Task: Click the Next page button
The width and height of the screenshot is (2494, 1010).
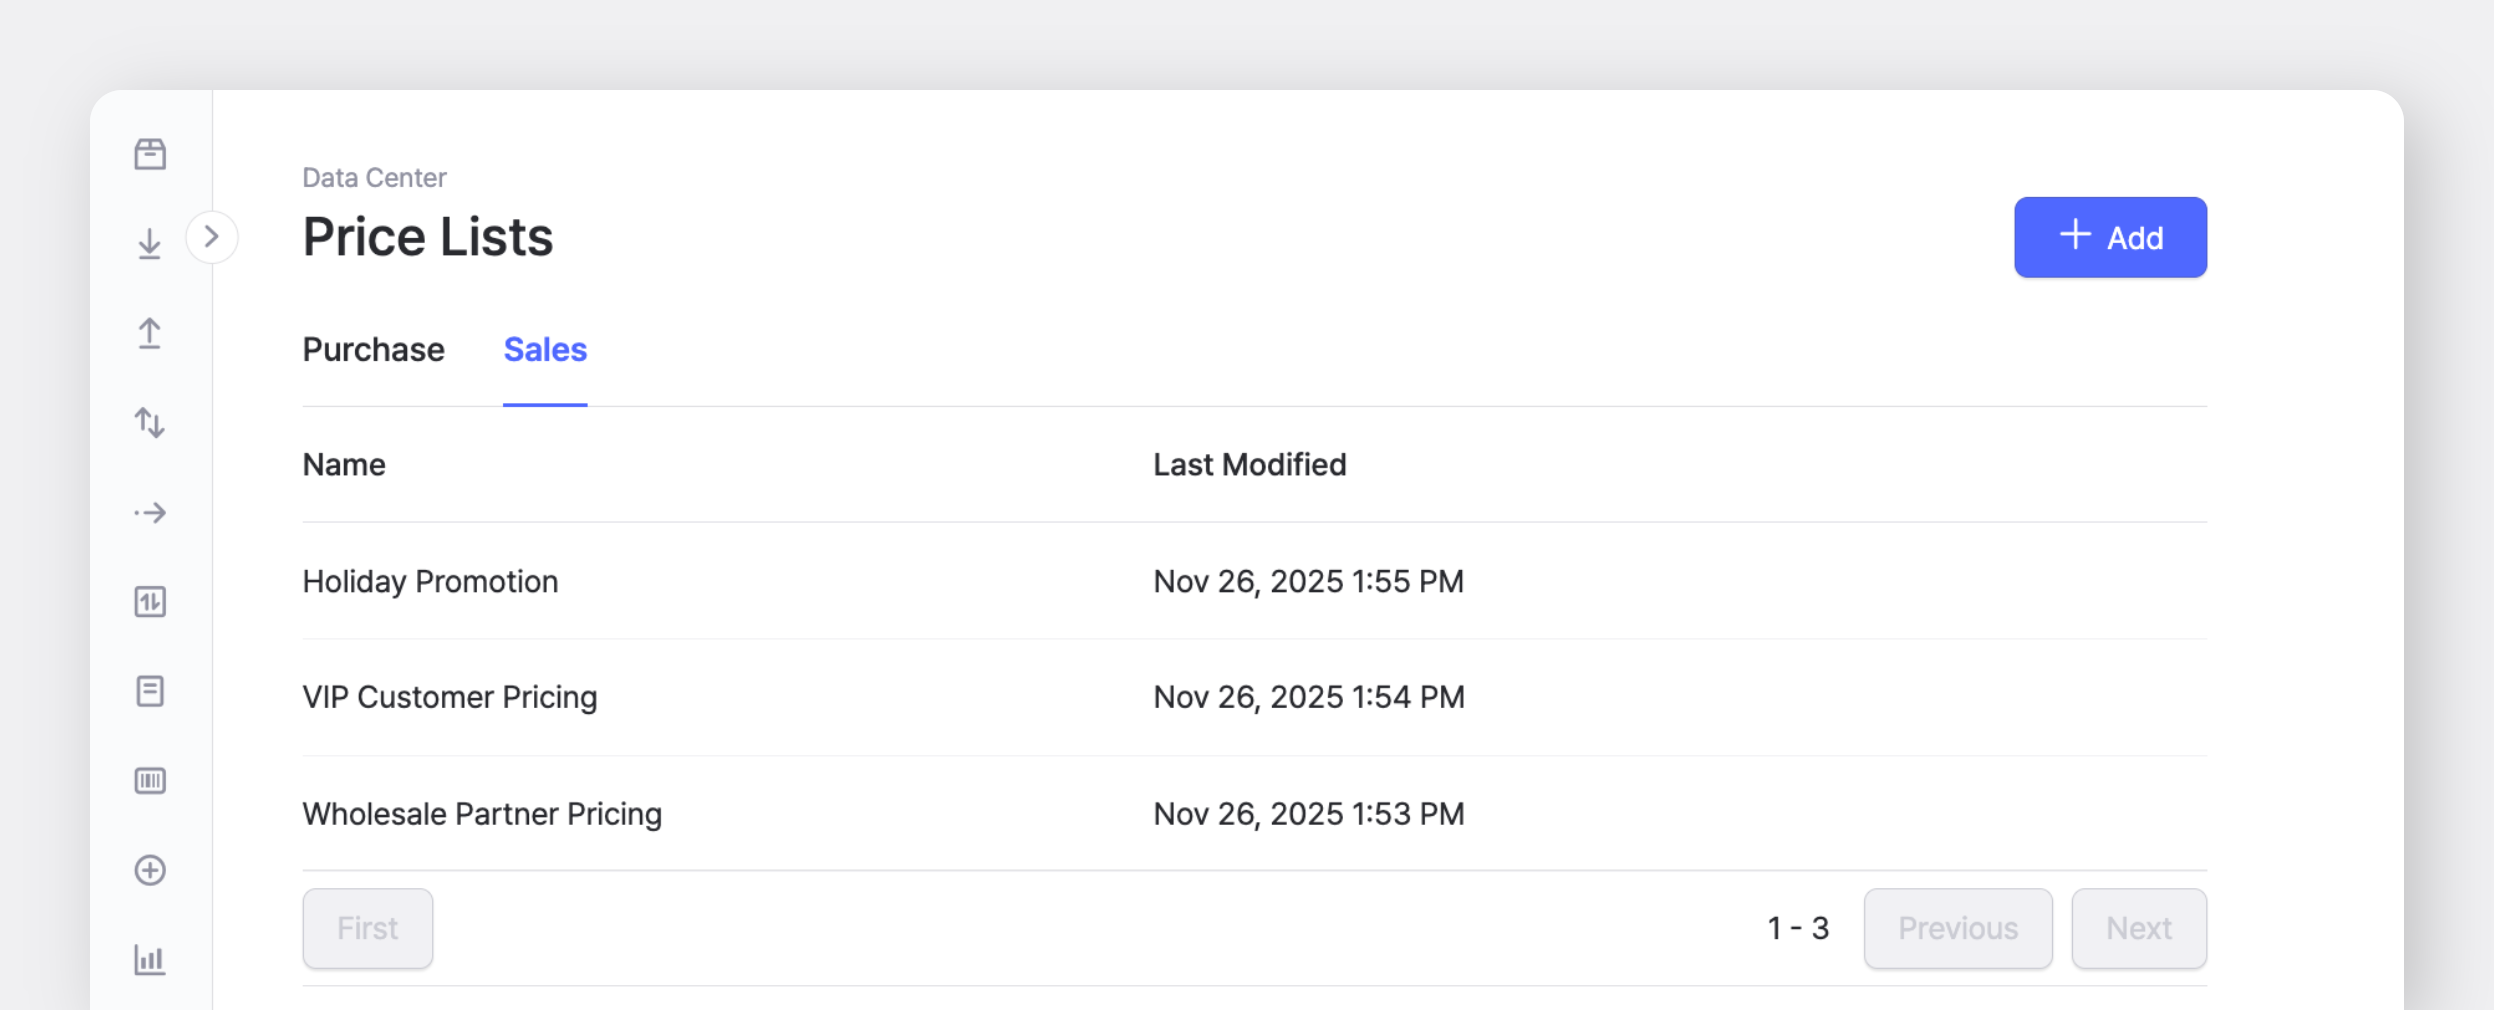Action: click(2138, 928)
